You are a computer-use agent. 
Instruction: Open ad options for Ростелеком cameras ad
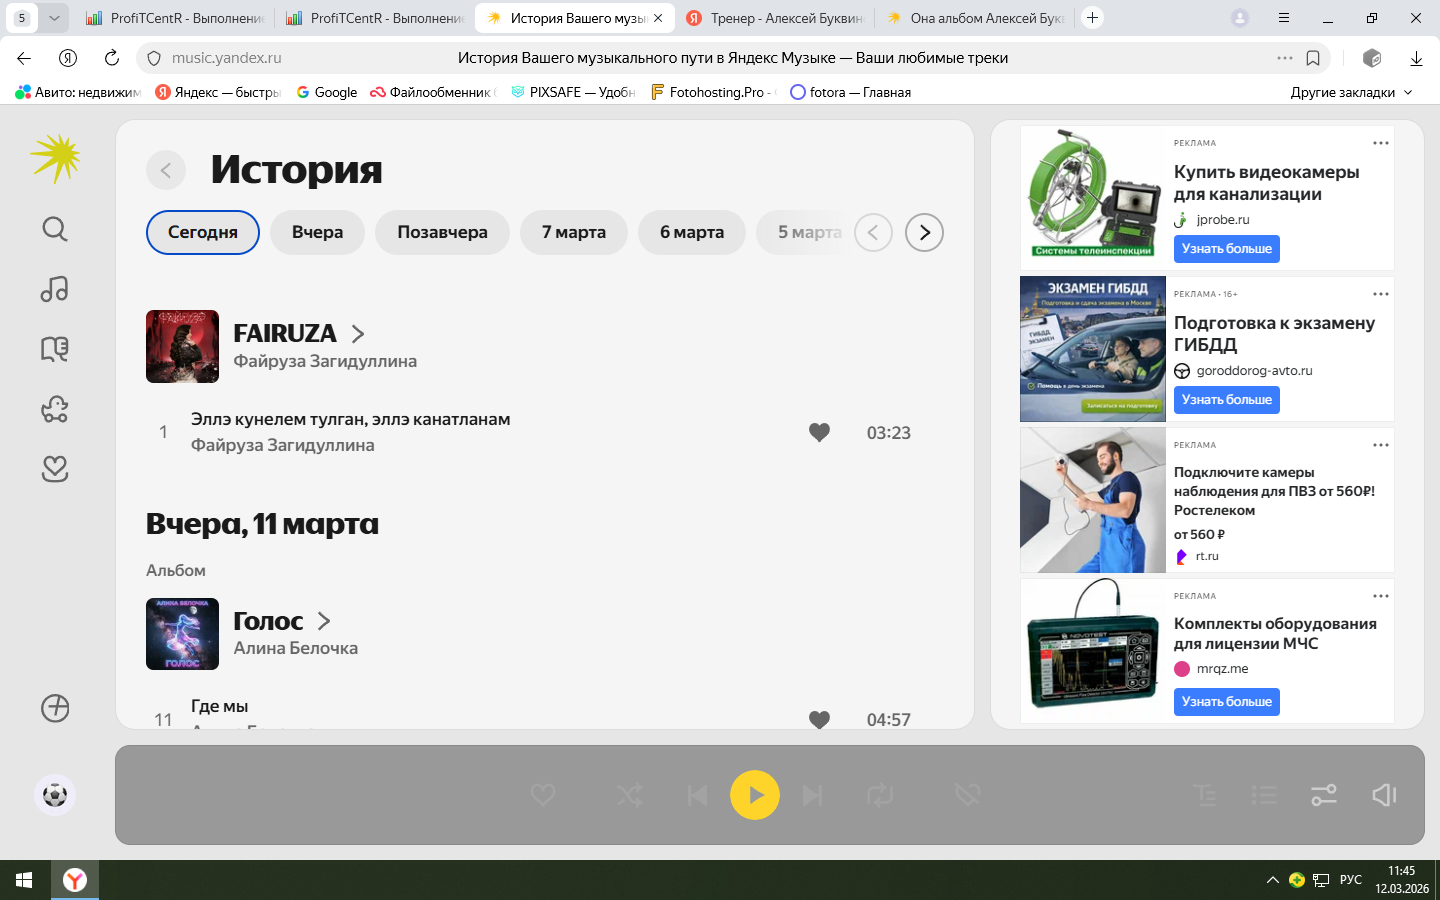[1381, 445]
